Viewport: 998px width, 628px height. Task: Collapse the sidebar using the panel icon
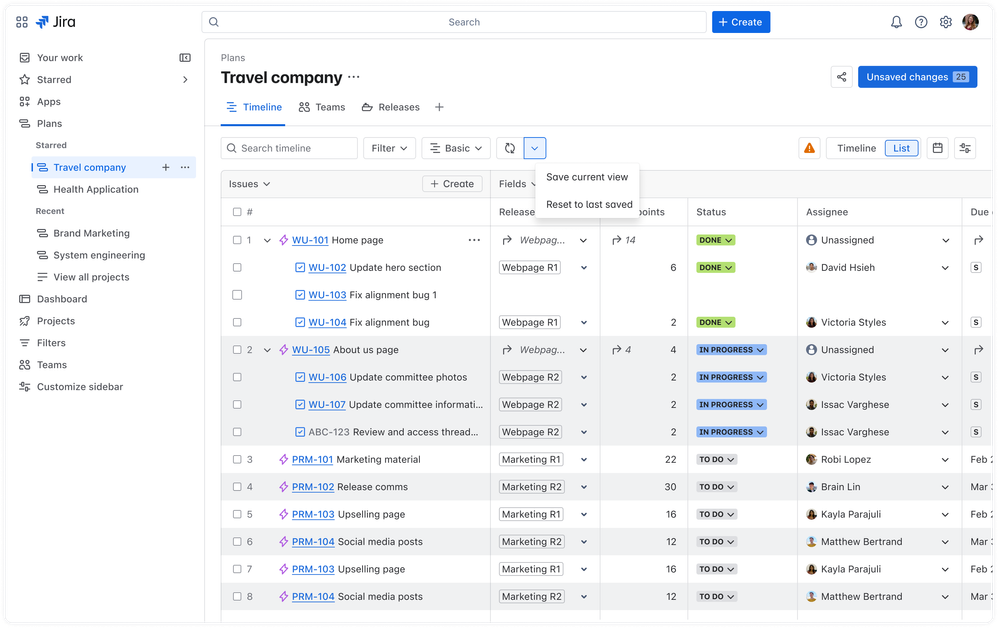[x=185, y=58]
